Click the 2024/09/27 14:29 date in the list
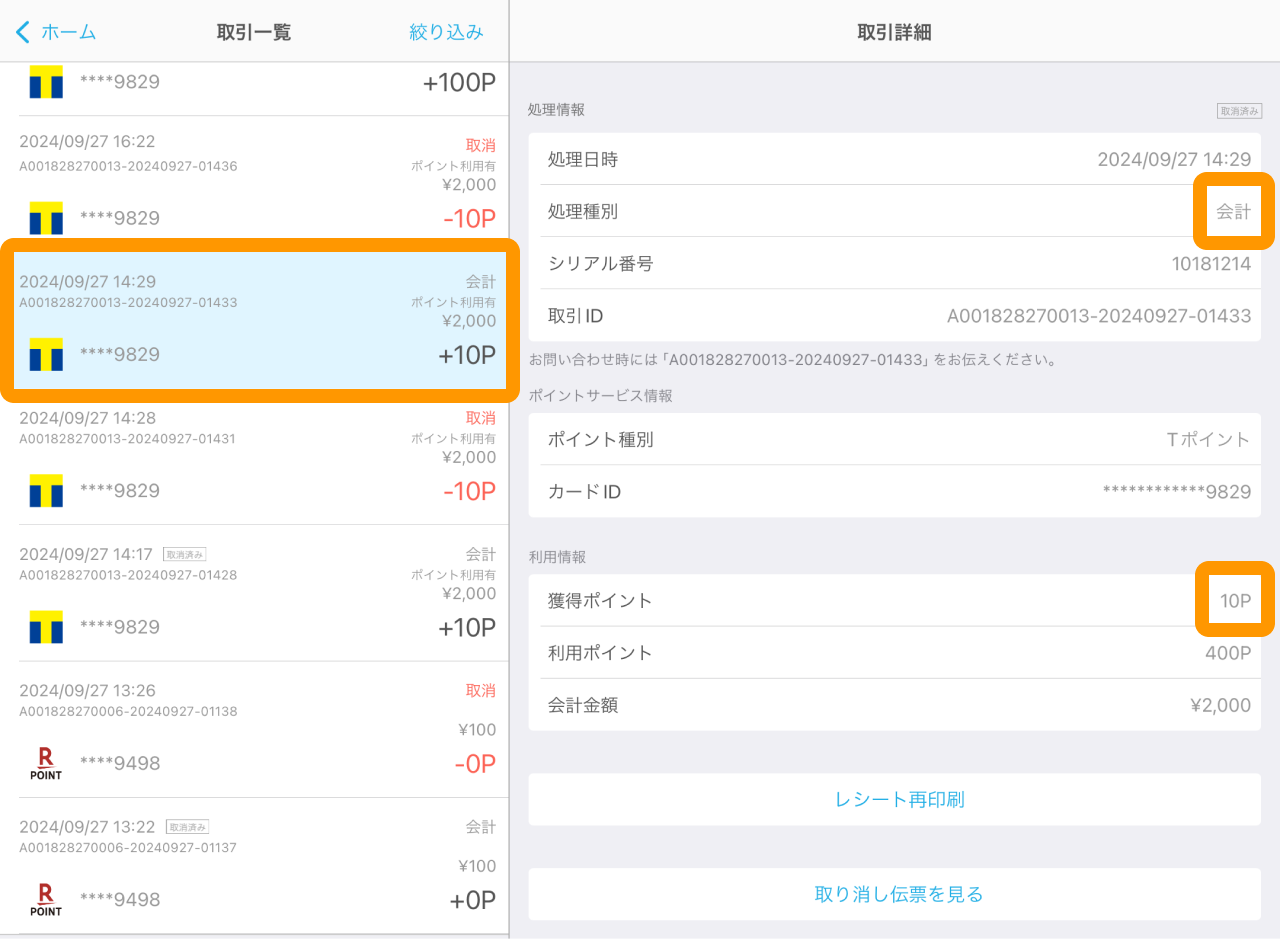 (87, 282)
